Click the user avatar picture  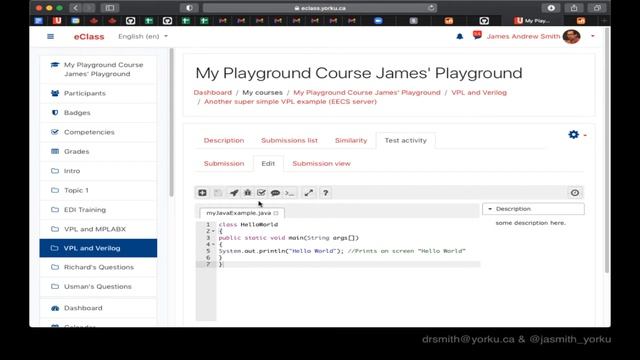click(x=571, y=36)
